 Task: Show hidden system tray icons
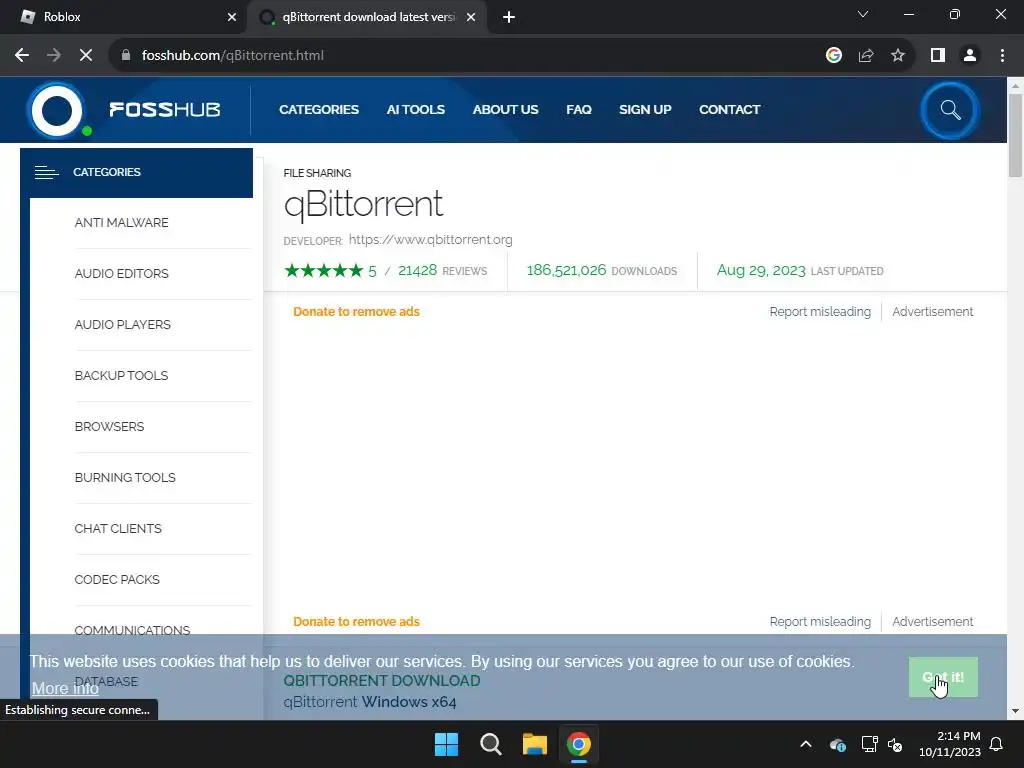[806, 744]
